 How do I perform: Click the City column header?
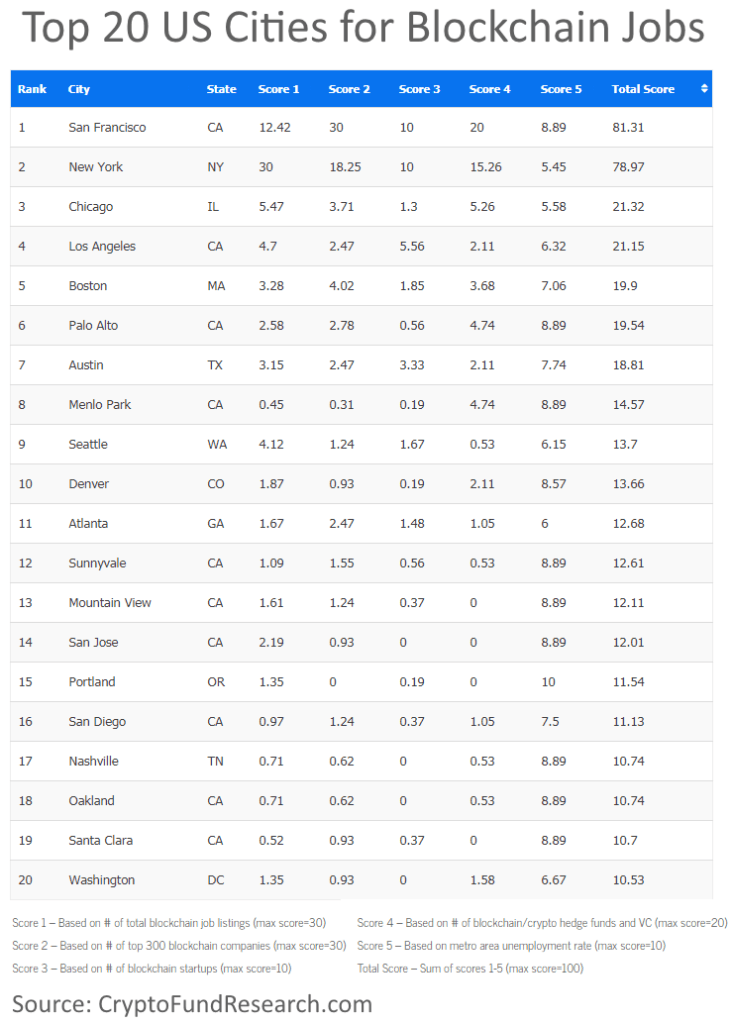pos(79,89)
